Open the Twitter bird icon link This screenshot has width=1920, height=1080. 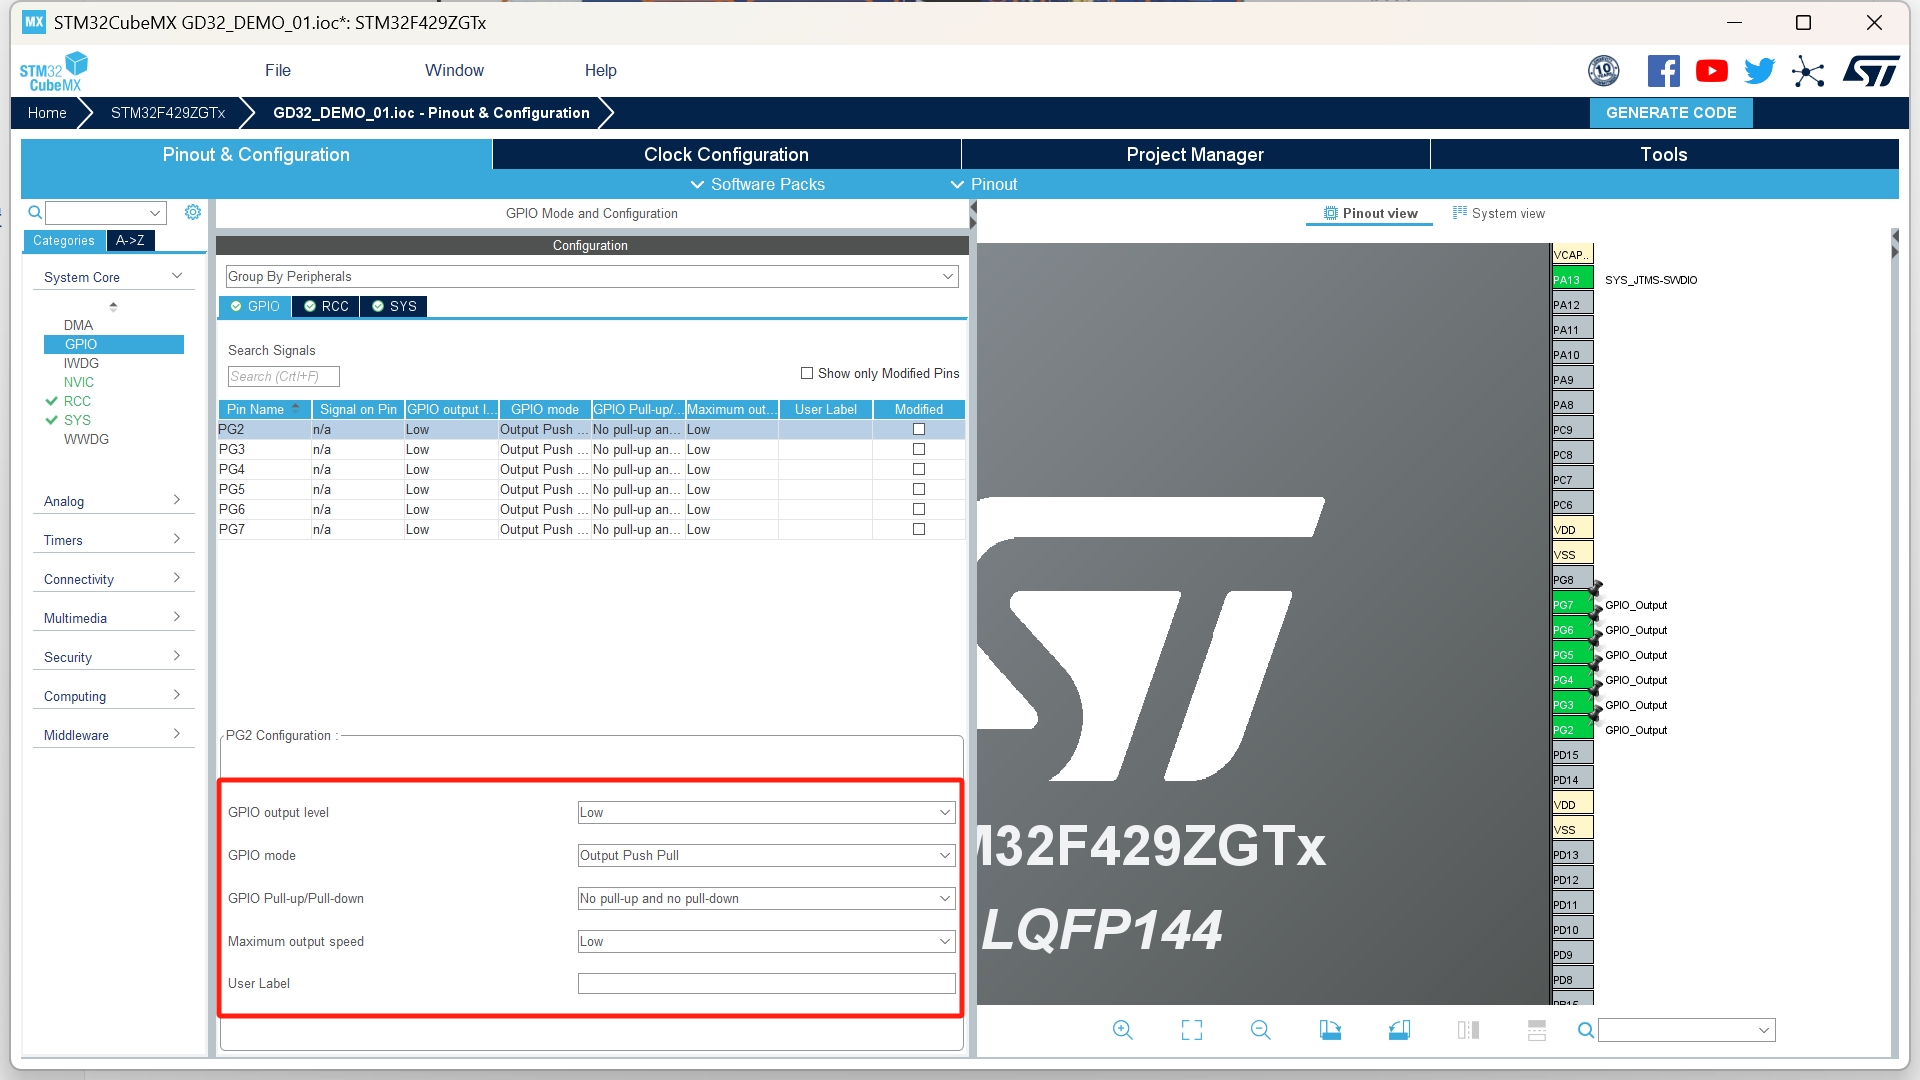[1760, 71]
